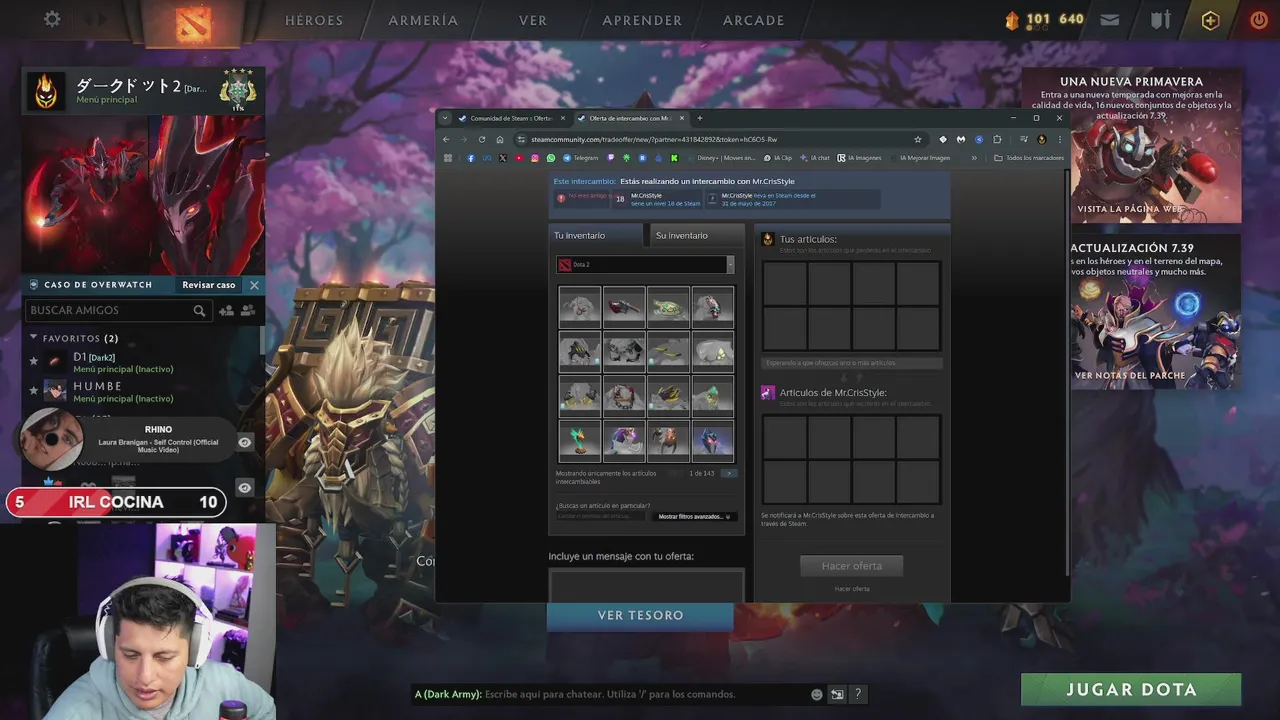Click the player profile avatar icon
Screen dimensions: 1280x720
tap(46, 92)
